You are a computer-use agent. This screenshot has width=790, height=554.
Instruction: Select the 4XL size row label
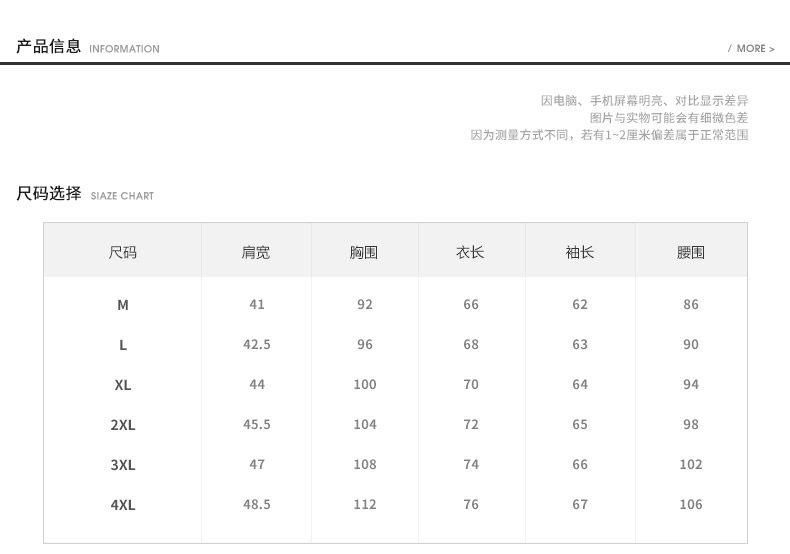(123, 505)
